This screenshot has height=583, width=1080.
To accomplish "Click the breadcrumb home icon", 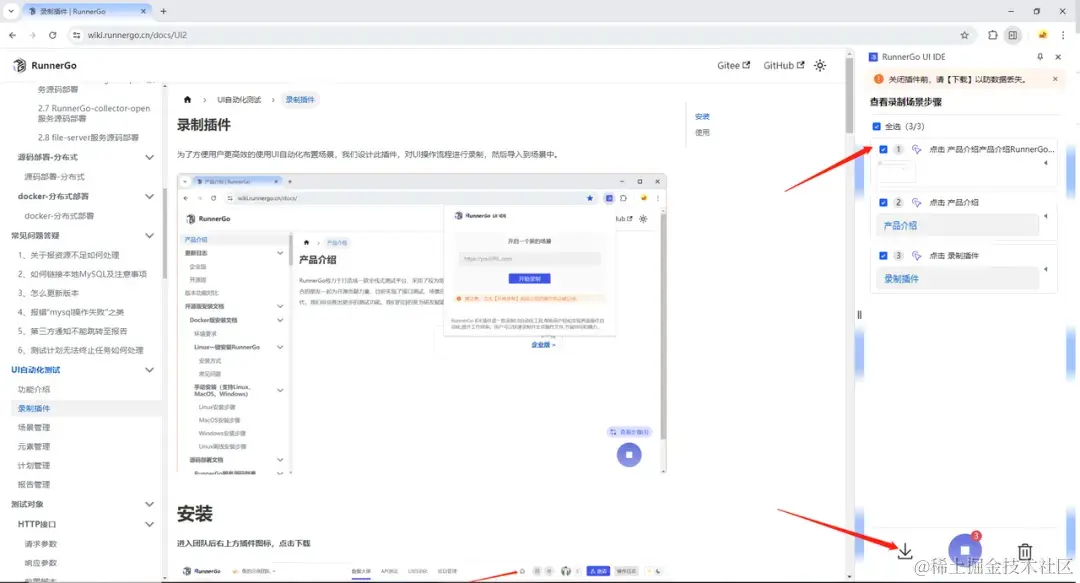I will tap(187, 100).
